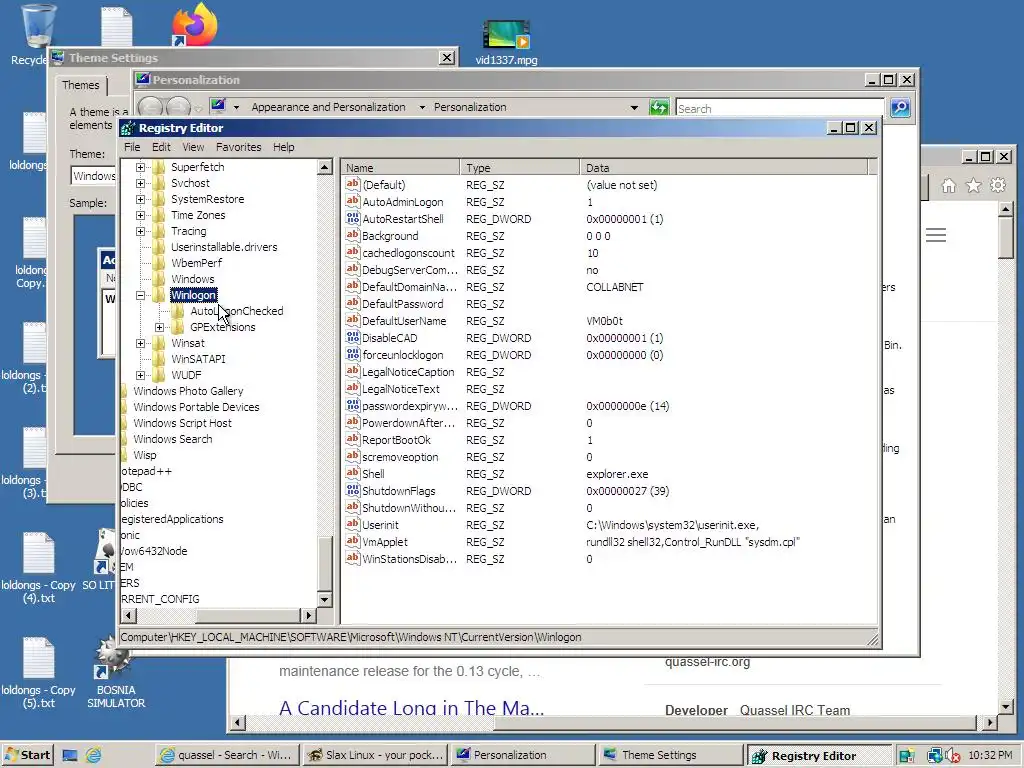Select the Shell string value icon
This screenshot has height=768, width=1024.
point(353,473)
